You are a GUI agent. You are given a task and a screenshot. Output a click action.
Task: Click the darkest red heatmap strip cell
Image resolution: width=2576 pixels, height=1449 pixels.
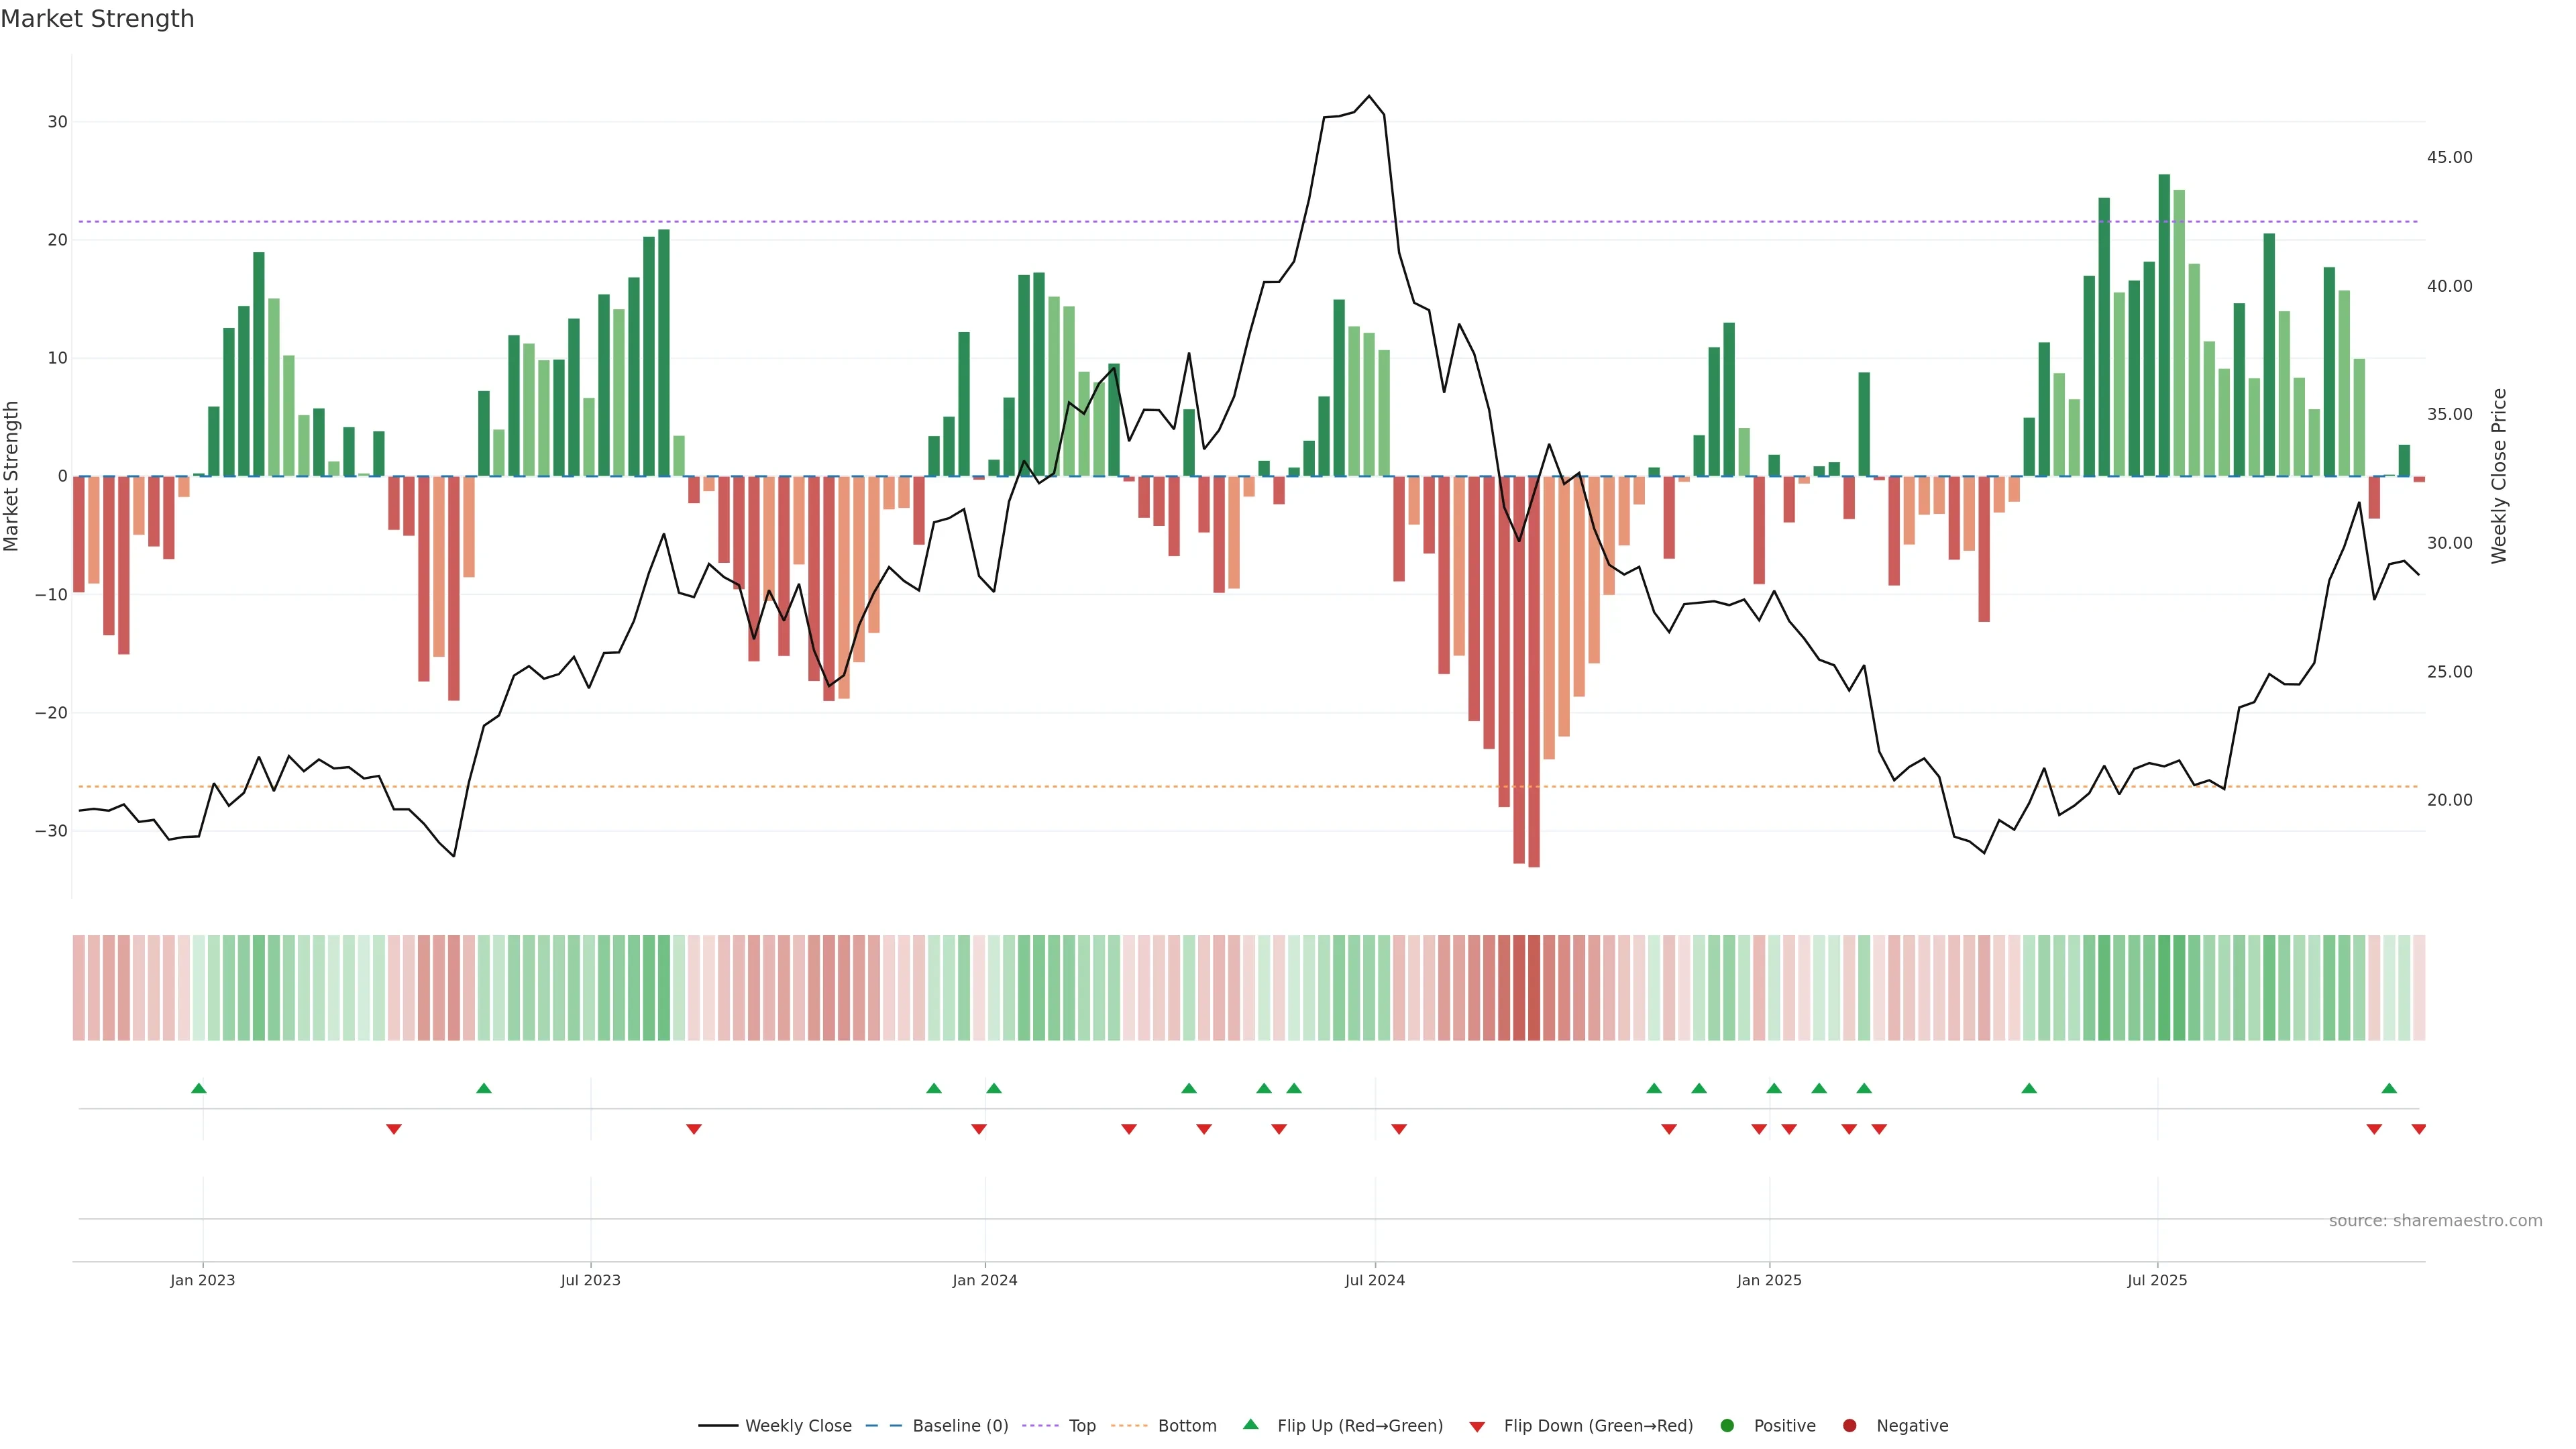point(1534,988)
